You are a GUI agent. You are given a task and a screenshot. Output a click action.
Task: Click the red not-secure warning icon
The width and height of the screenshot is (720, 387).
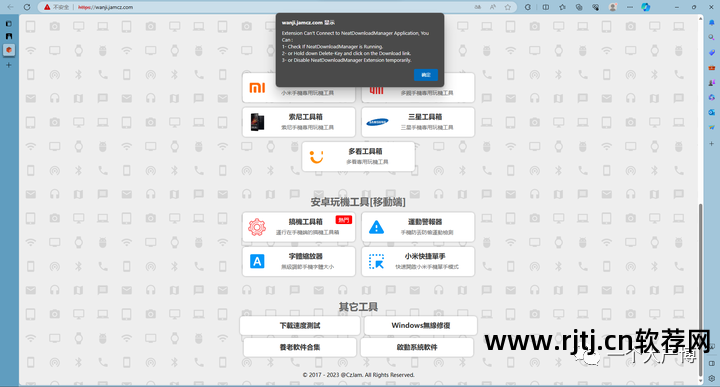[47, 7]
